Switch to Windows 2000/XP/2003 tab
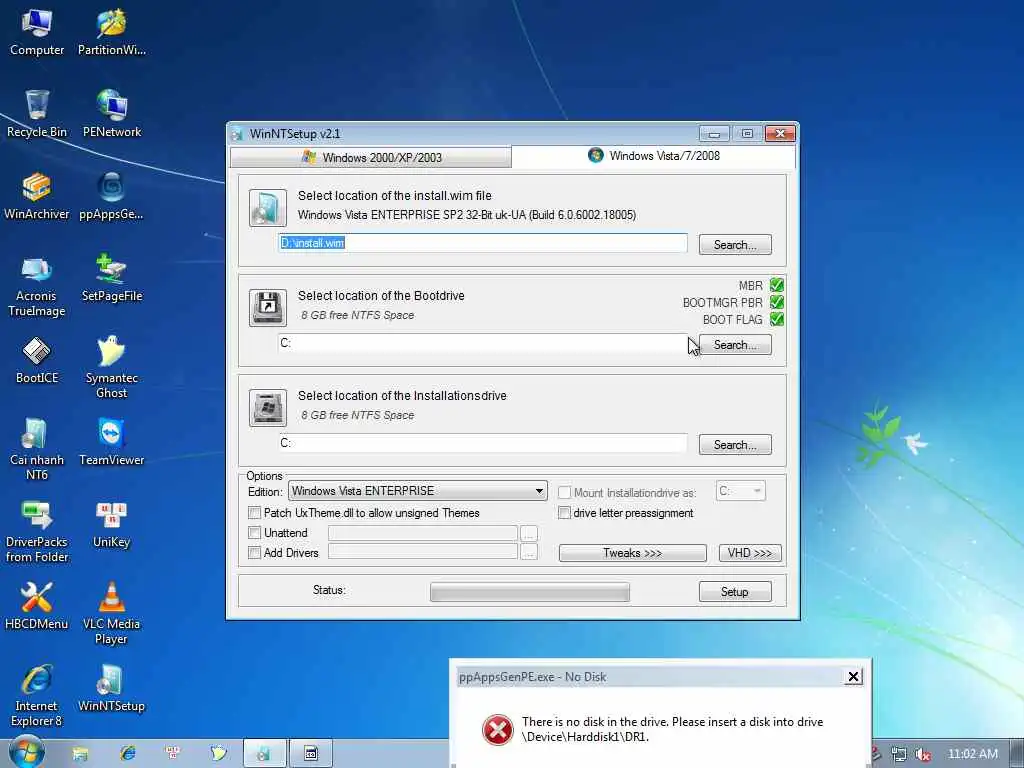 [x=371, y=157]
